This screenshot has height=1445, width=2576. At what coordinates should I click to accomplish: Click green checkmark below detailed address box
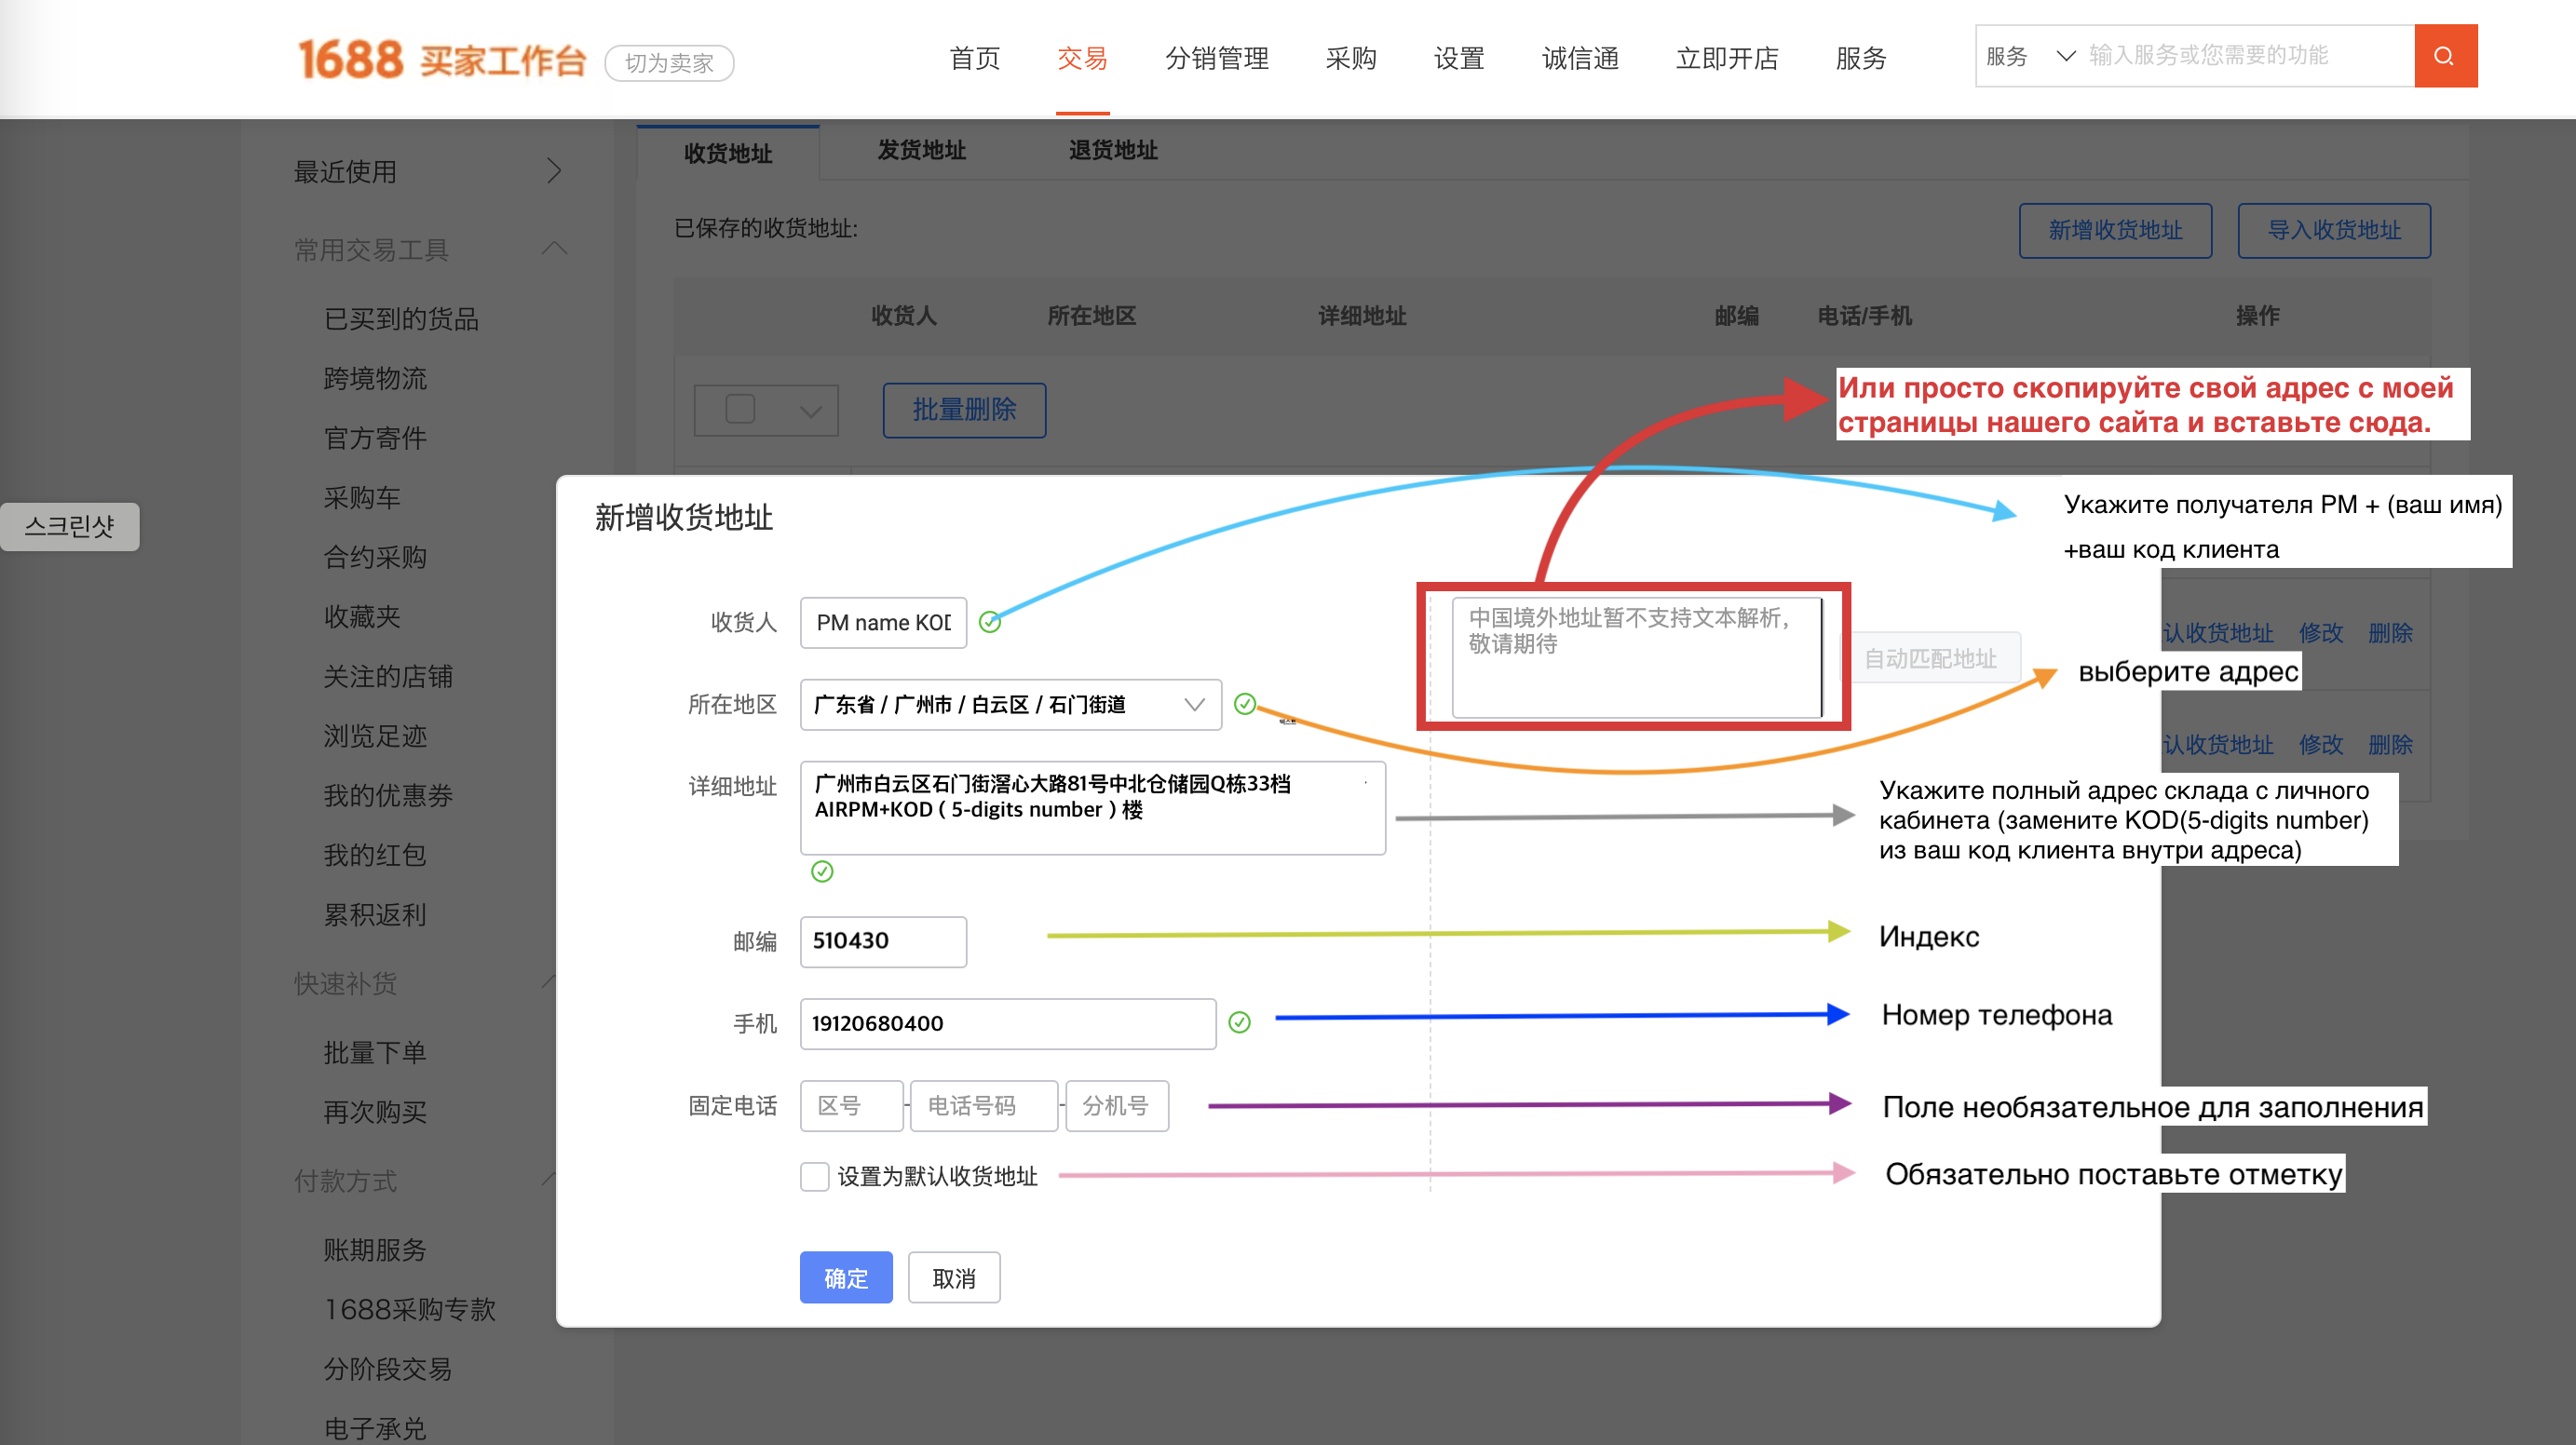pyautogui.click(x=822, y=871)
